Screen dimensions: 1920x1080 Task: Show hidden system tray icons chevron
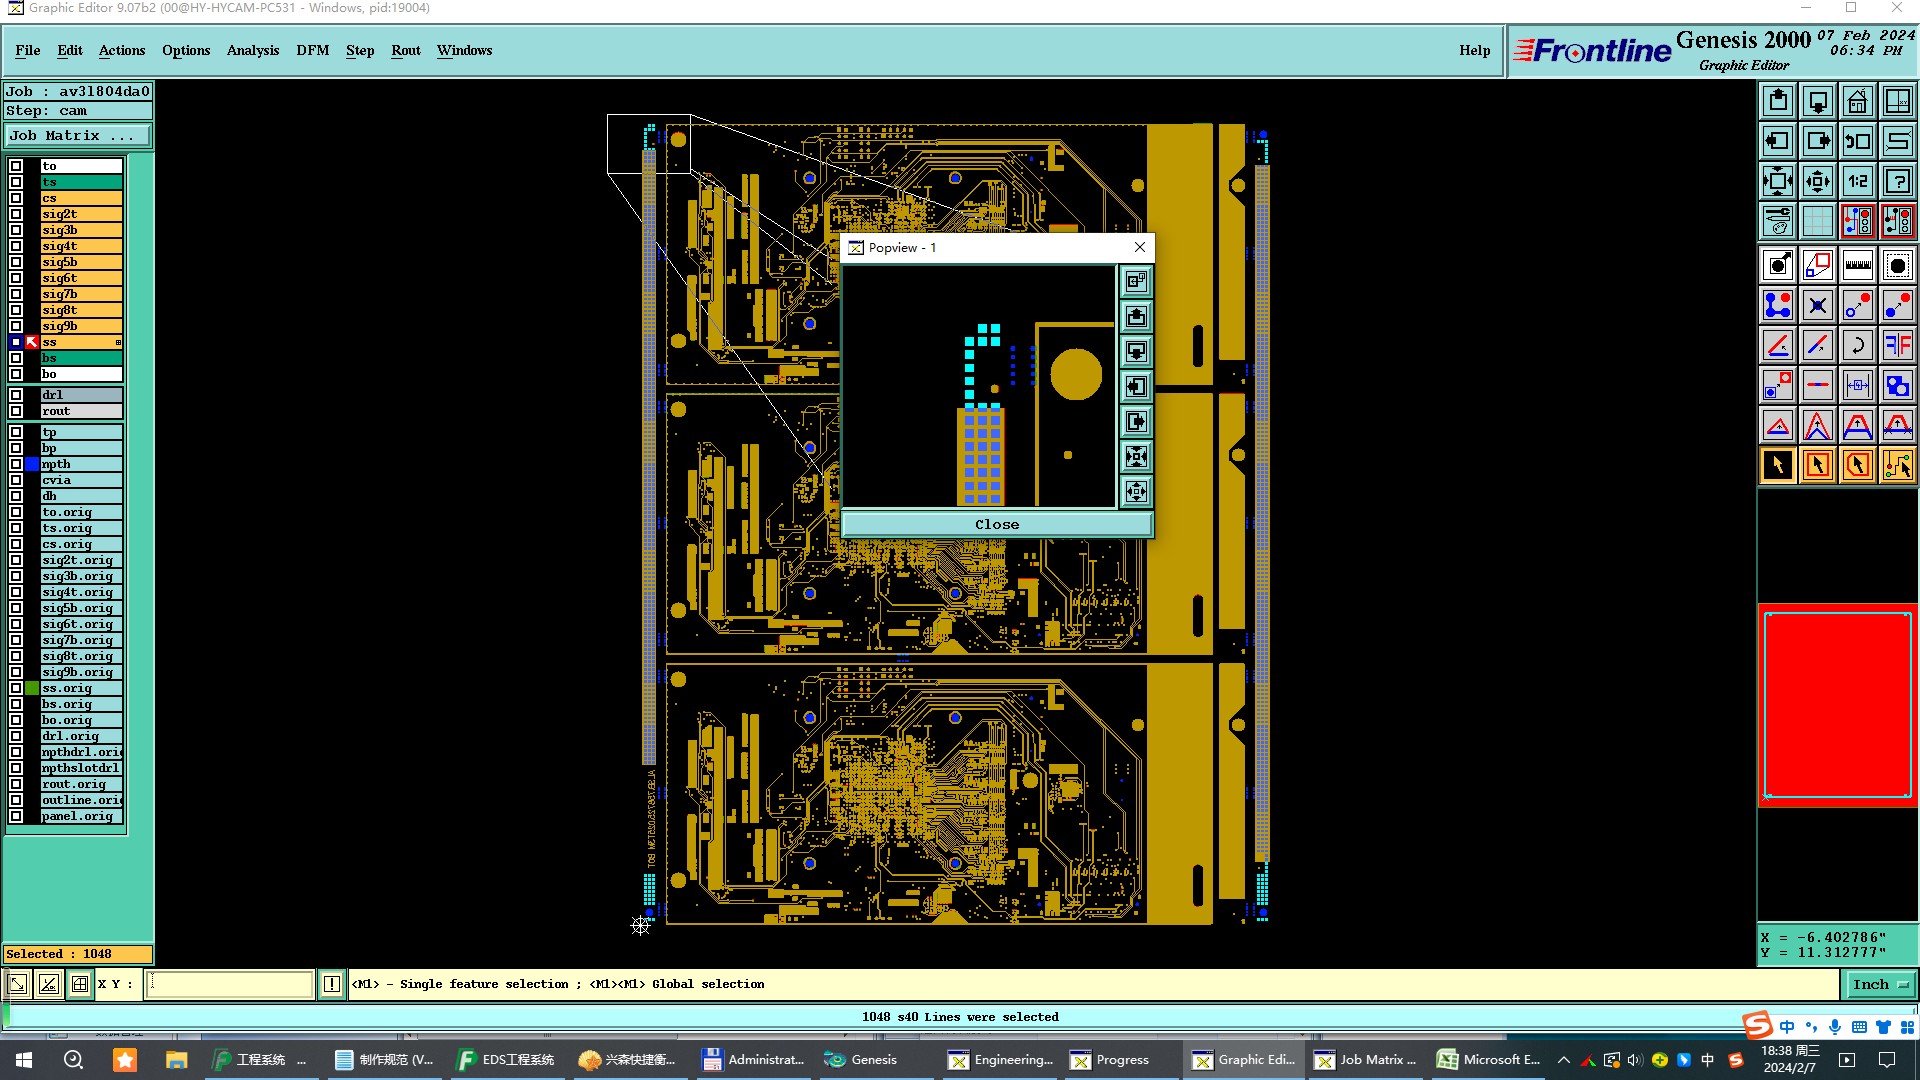point(1564,1060)
